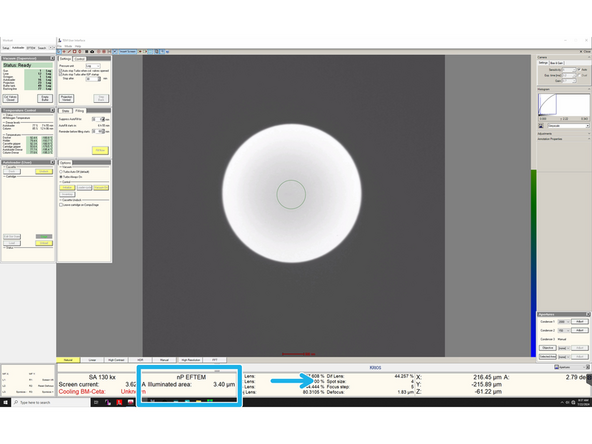Open the Sensitivity dropdown in Camera panel
The height and width of the screenshot is (444, 592).
coord(569,69)
